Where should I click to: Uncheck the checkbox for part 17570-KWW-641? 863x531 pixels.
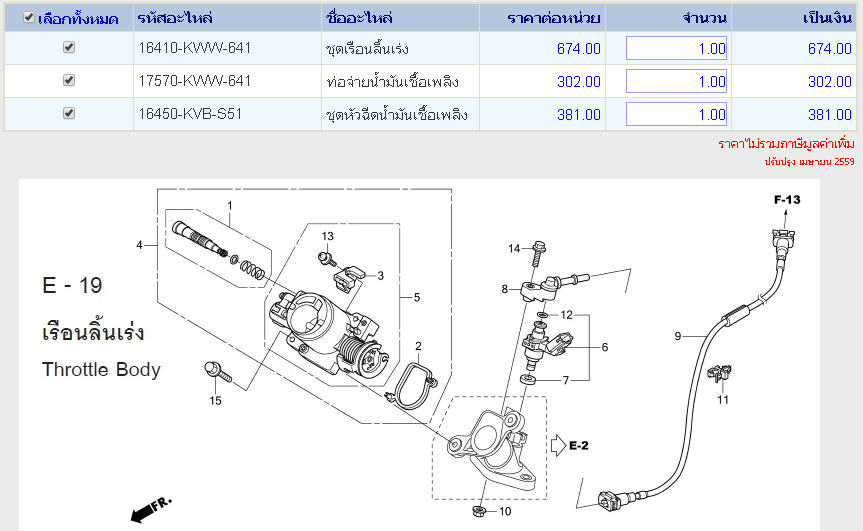(69, 80)
